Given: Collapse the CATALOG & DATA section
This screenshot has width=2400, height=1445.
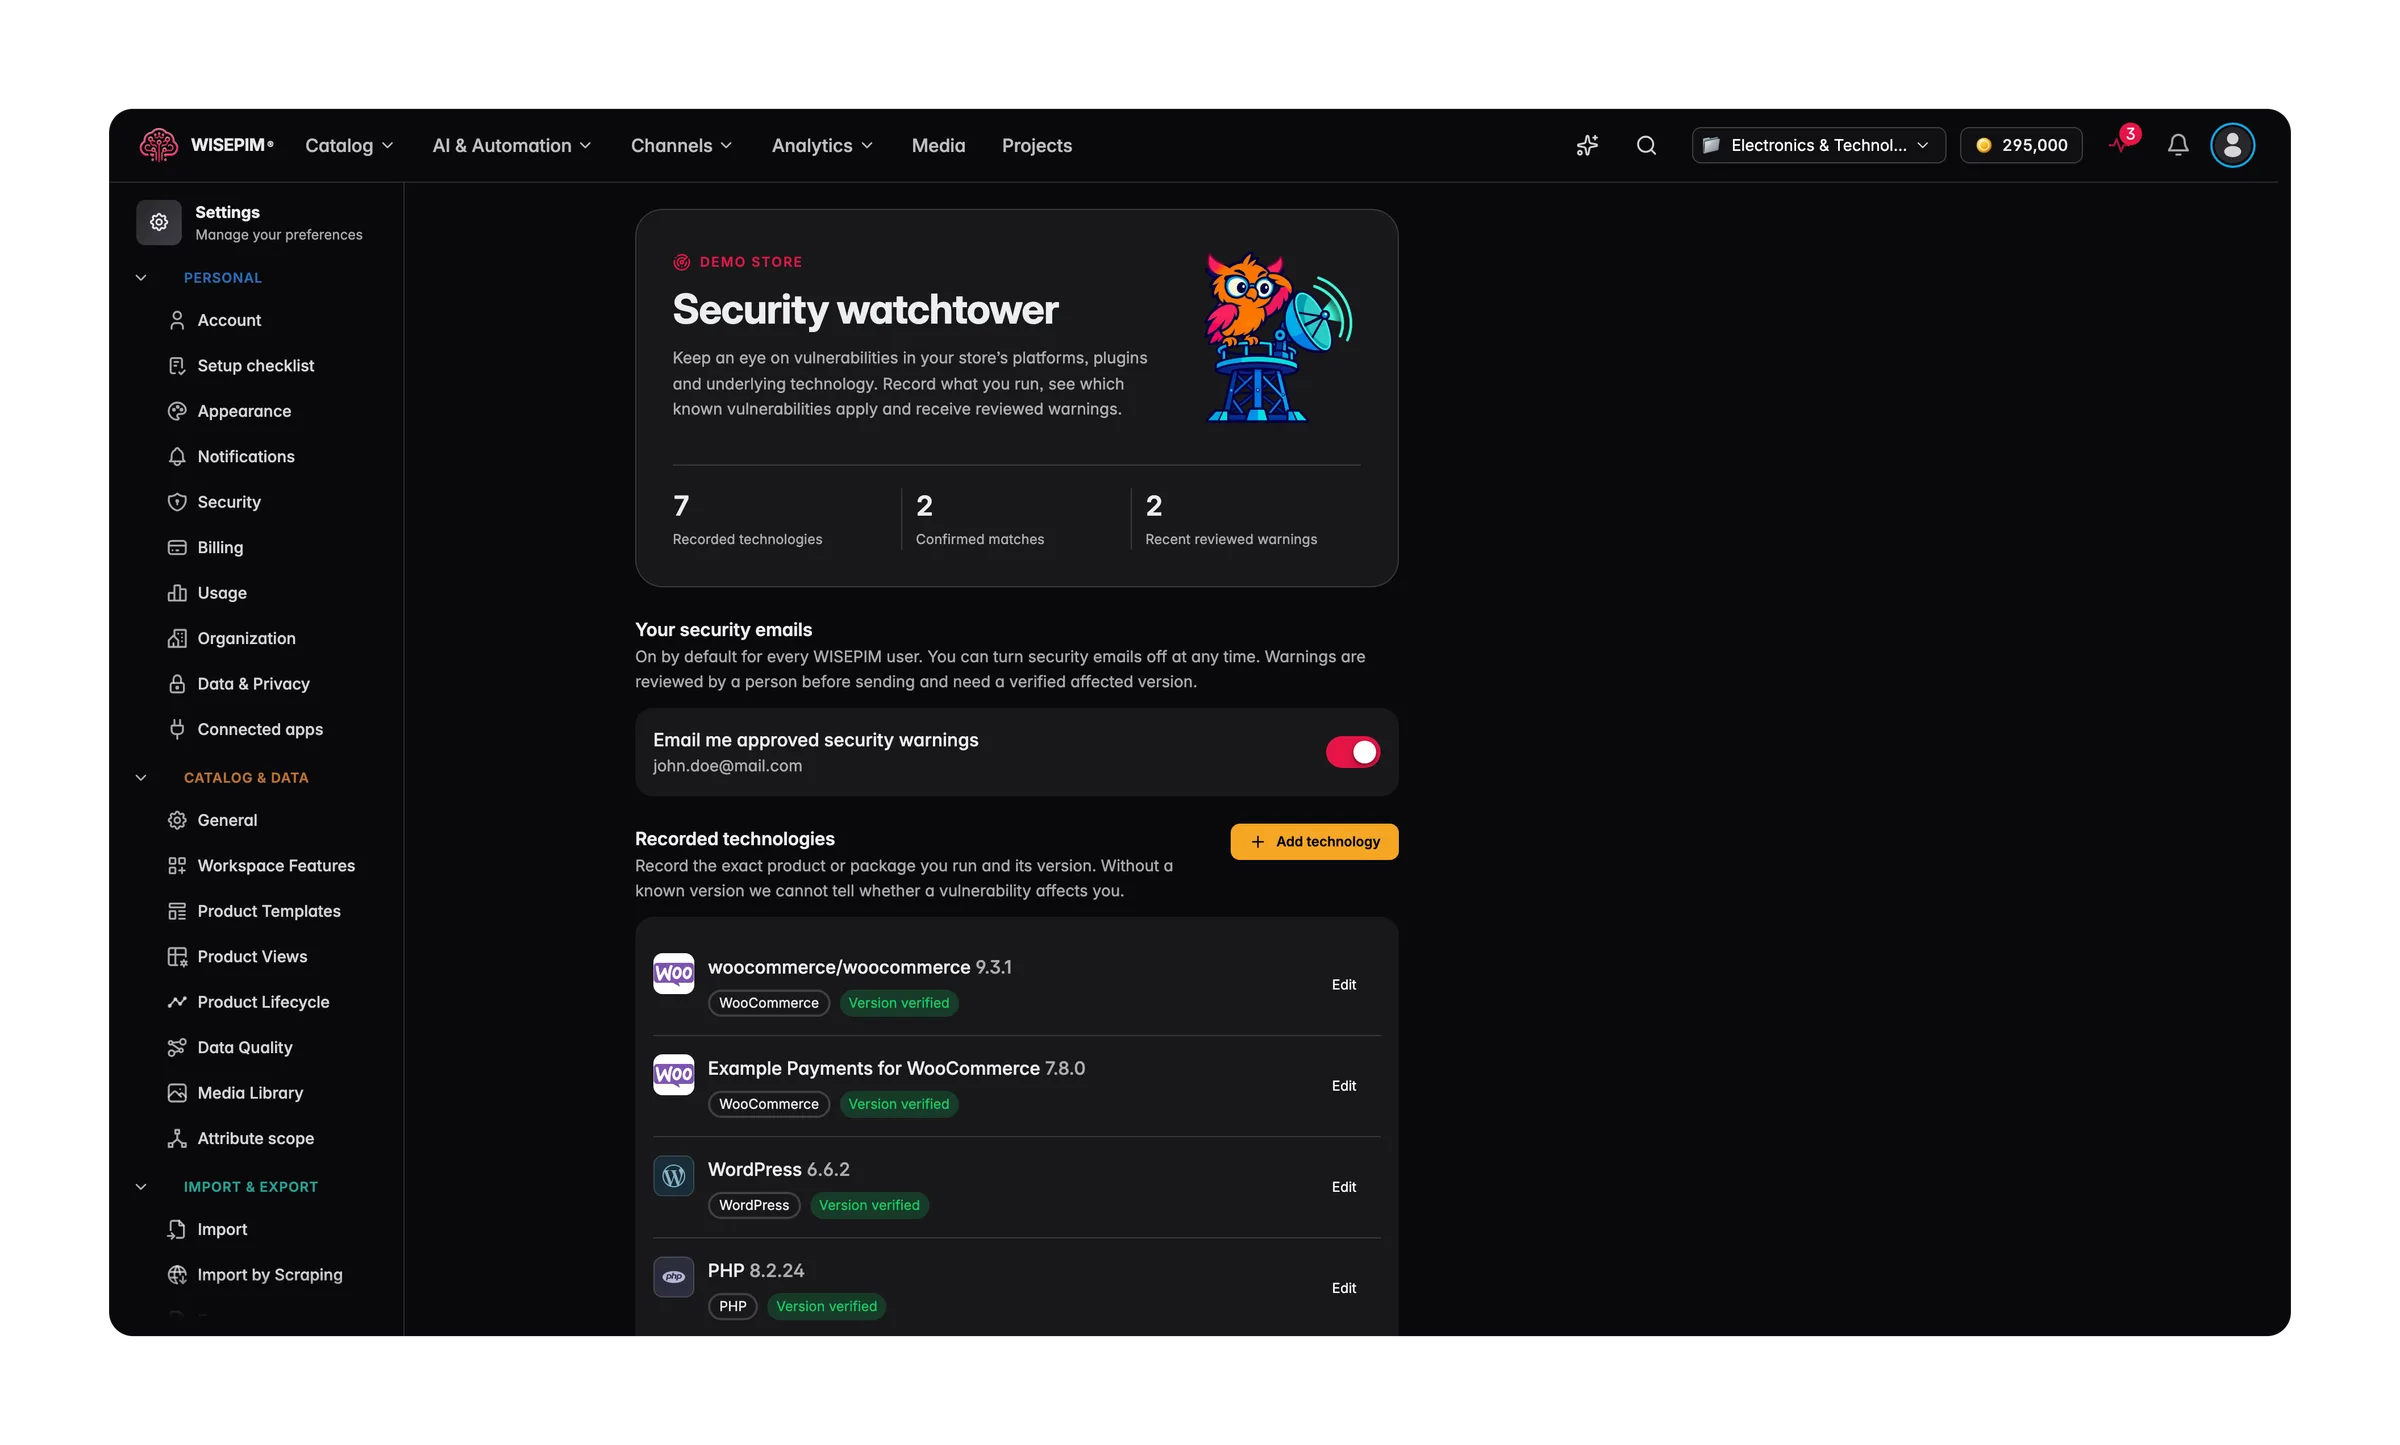Looking at the screenshot, I should (141, 778).
